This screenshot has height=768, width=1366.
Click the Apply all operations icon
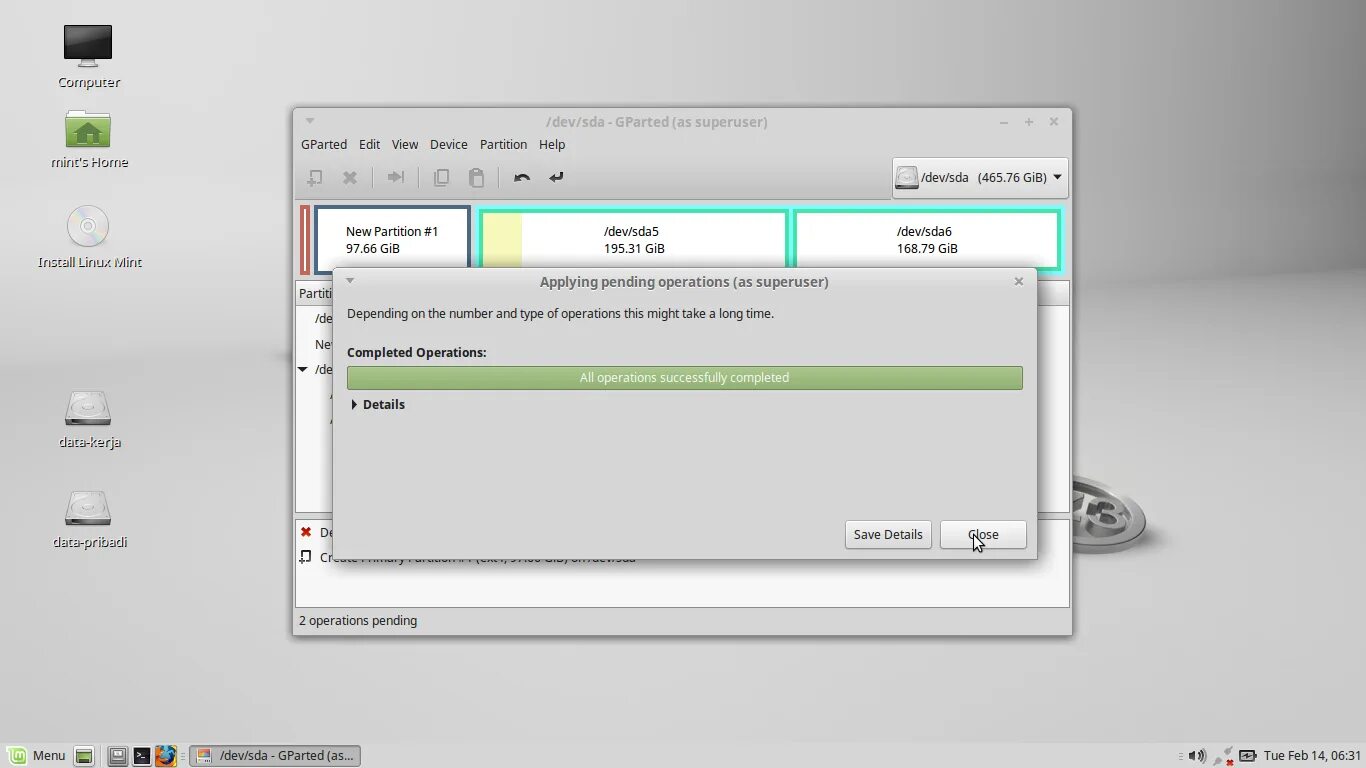coord(556,177)
